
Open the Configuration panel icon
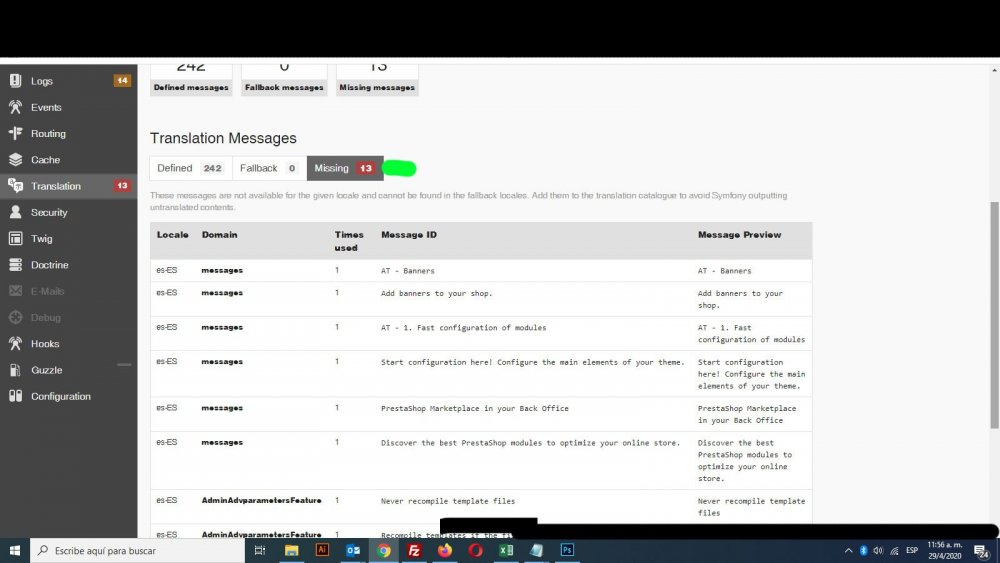coord(15,396)
